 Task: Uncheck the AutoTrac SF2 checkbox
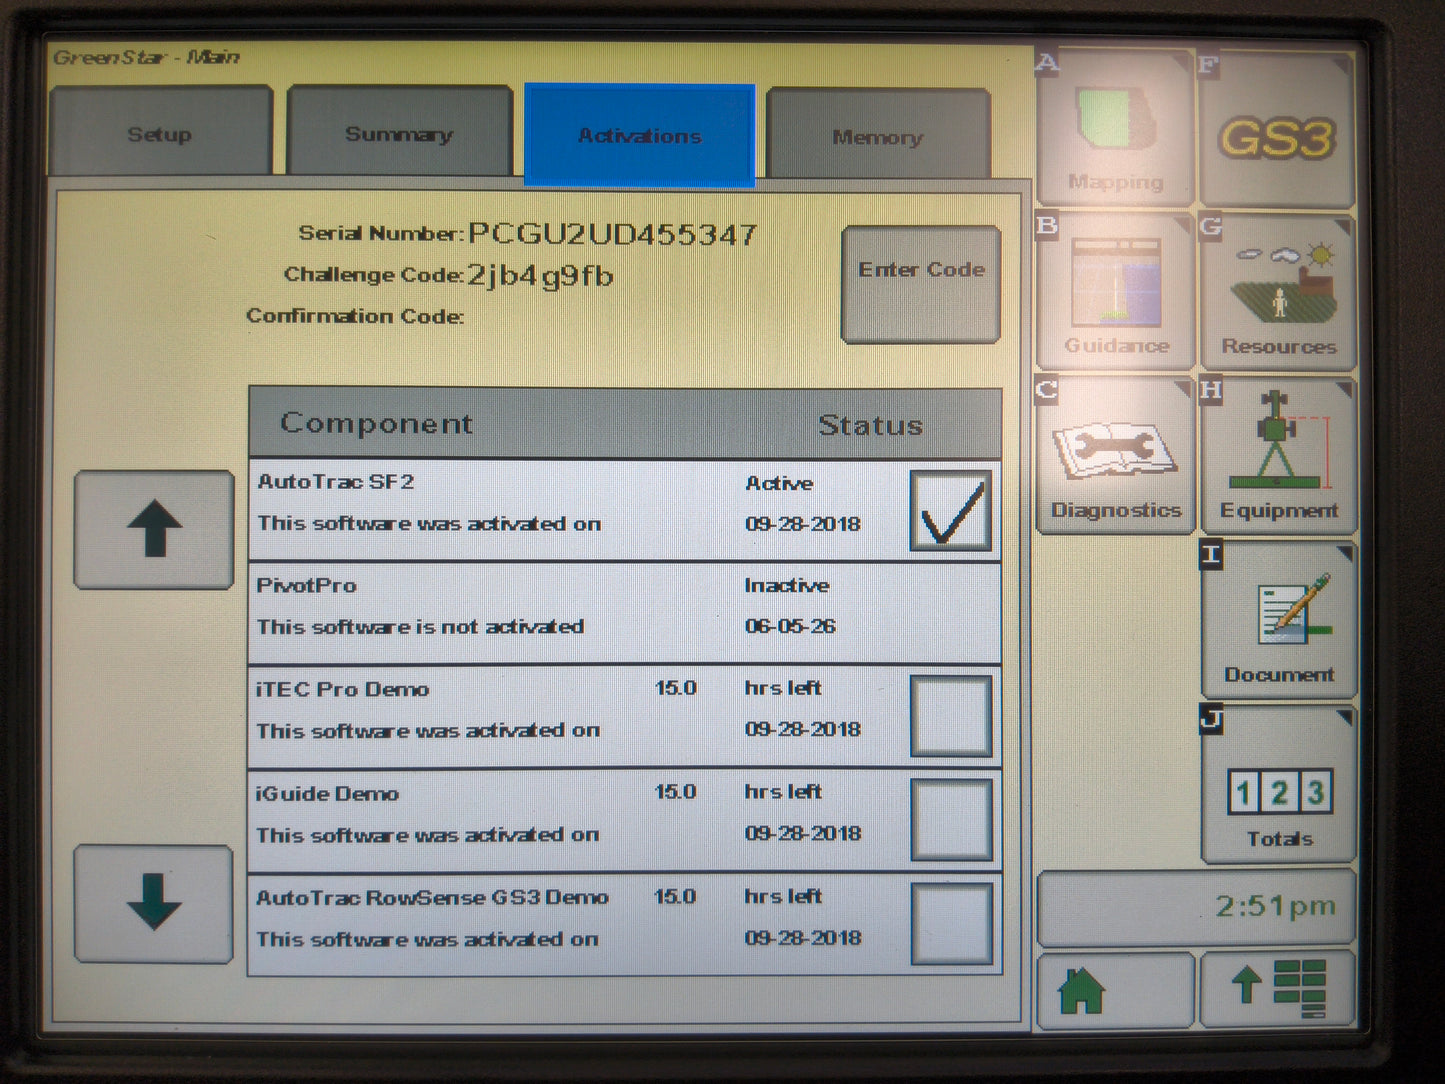point(950,511)
